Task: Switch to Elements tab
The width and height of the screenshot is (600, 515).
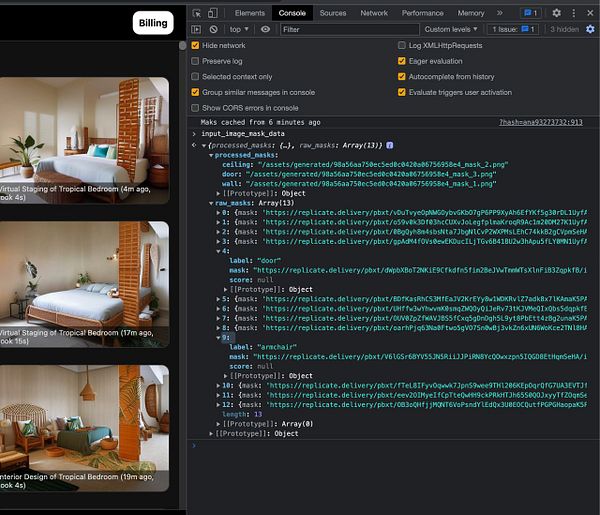Action: pyautogui.click(x=249, y=13)
